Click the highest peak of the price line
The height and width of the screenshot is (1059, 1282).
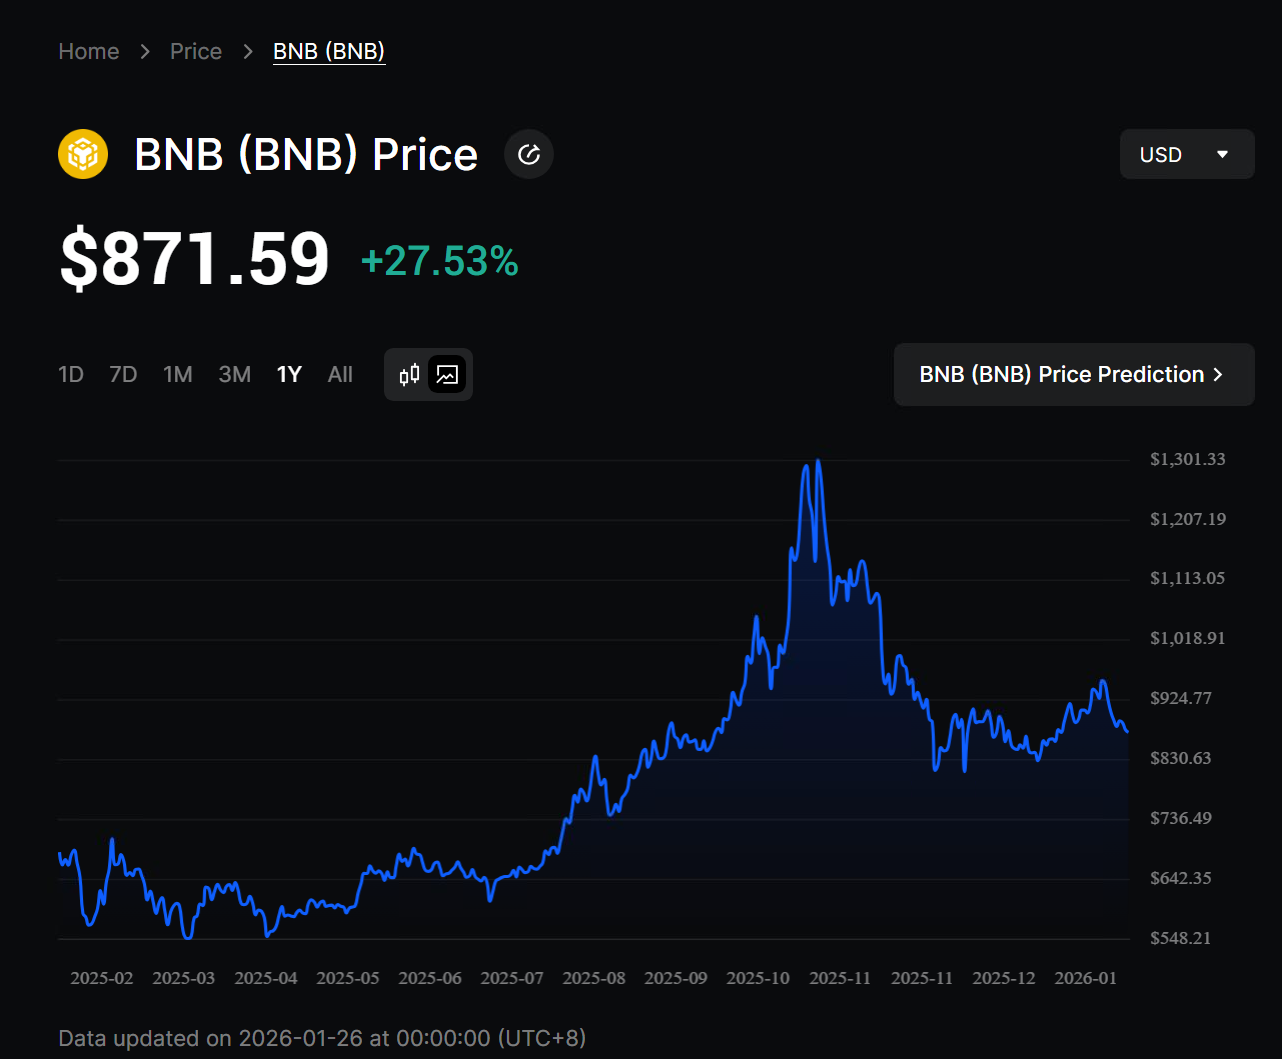point(818,461)
